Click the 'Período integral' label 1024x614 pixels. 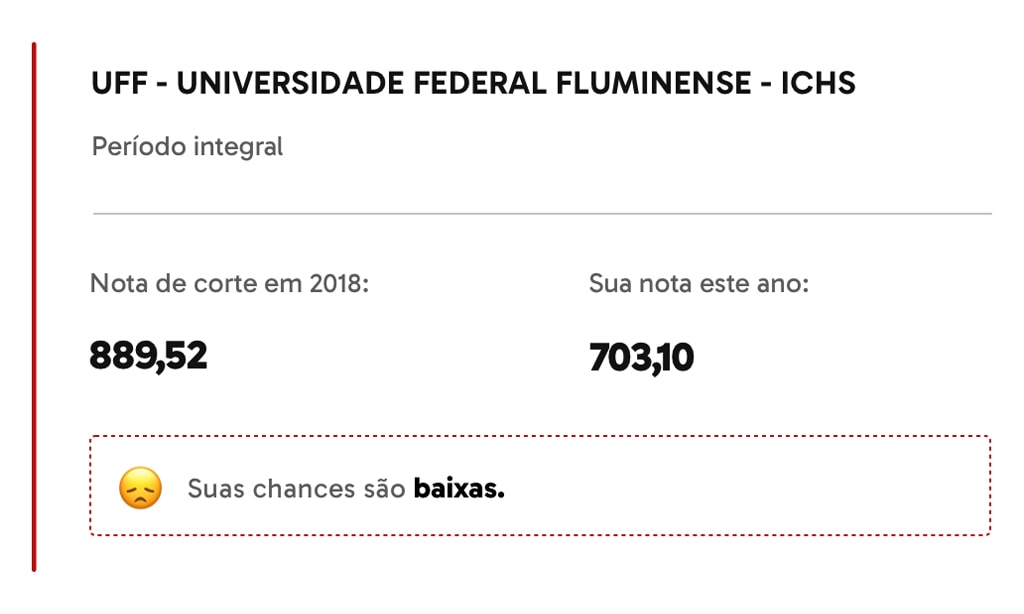point(187,147)
